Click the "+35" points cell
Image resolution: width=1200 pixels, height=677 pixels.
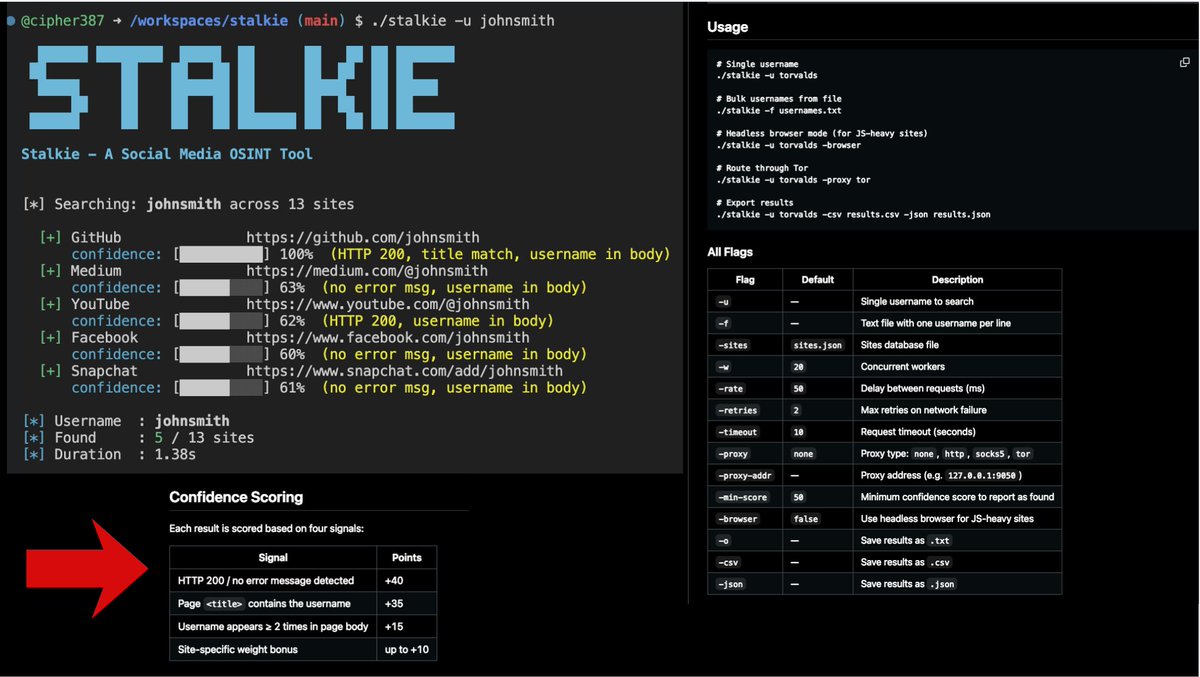[x=396, y=603]
